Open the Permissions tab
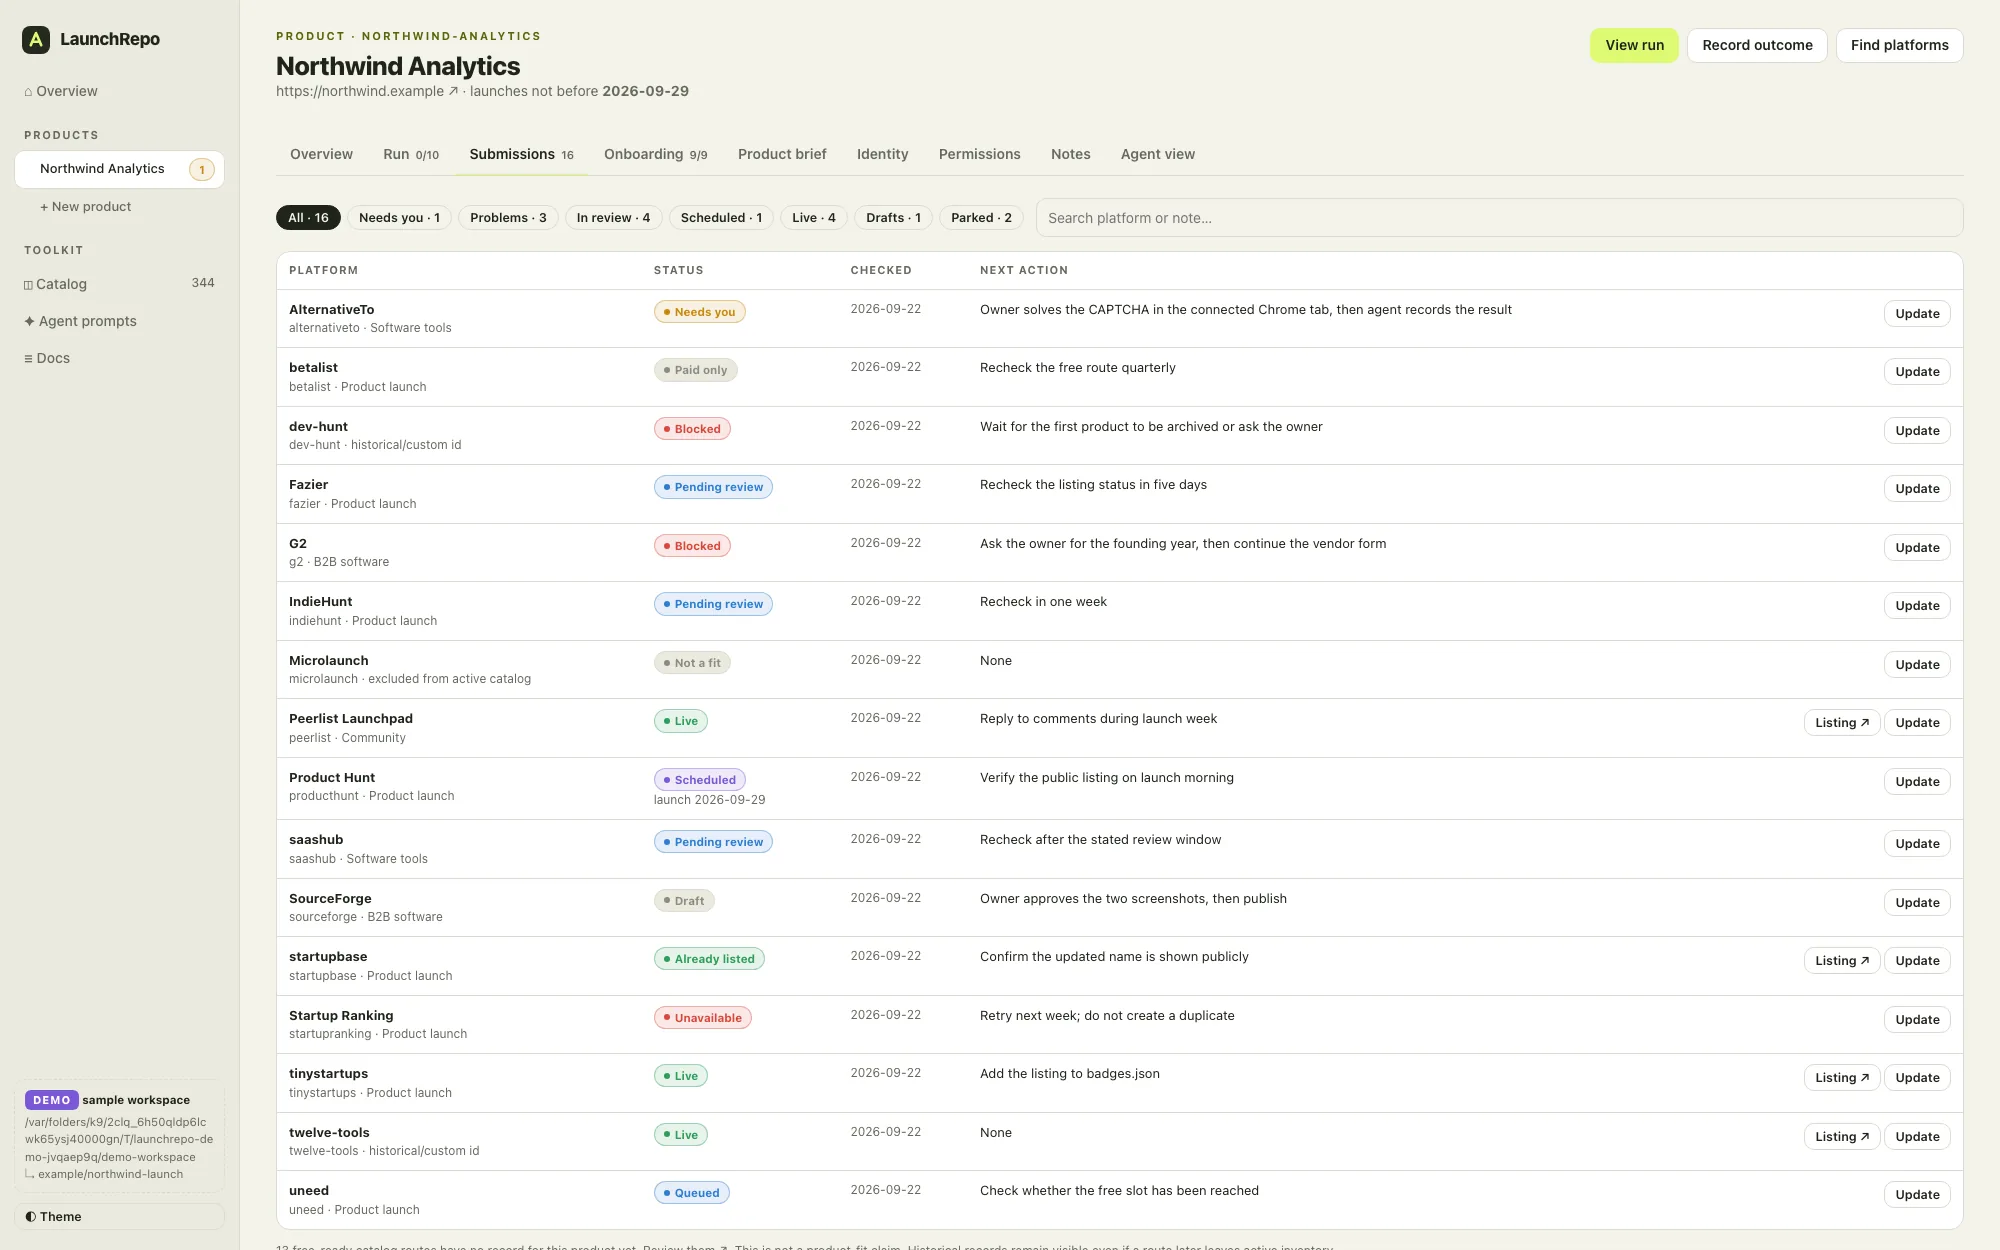The width and height of the screenshot is (2000, 1250). (x=979, y=154)
